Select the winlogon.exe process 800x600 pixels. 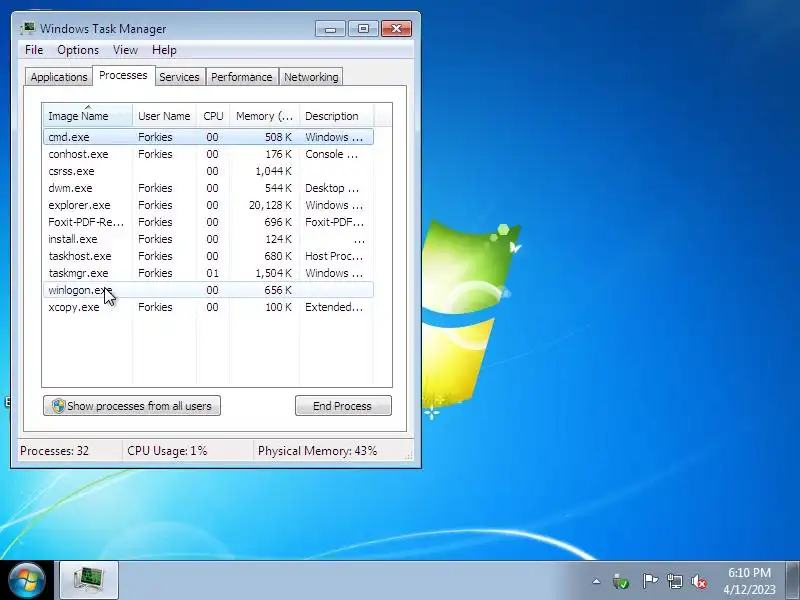tap(208, 290)
